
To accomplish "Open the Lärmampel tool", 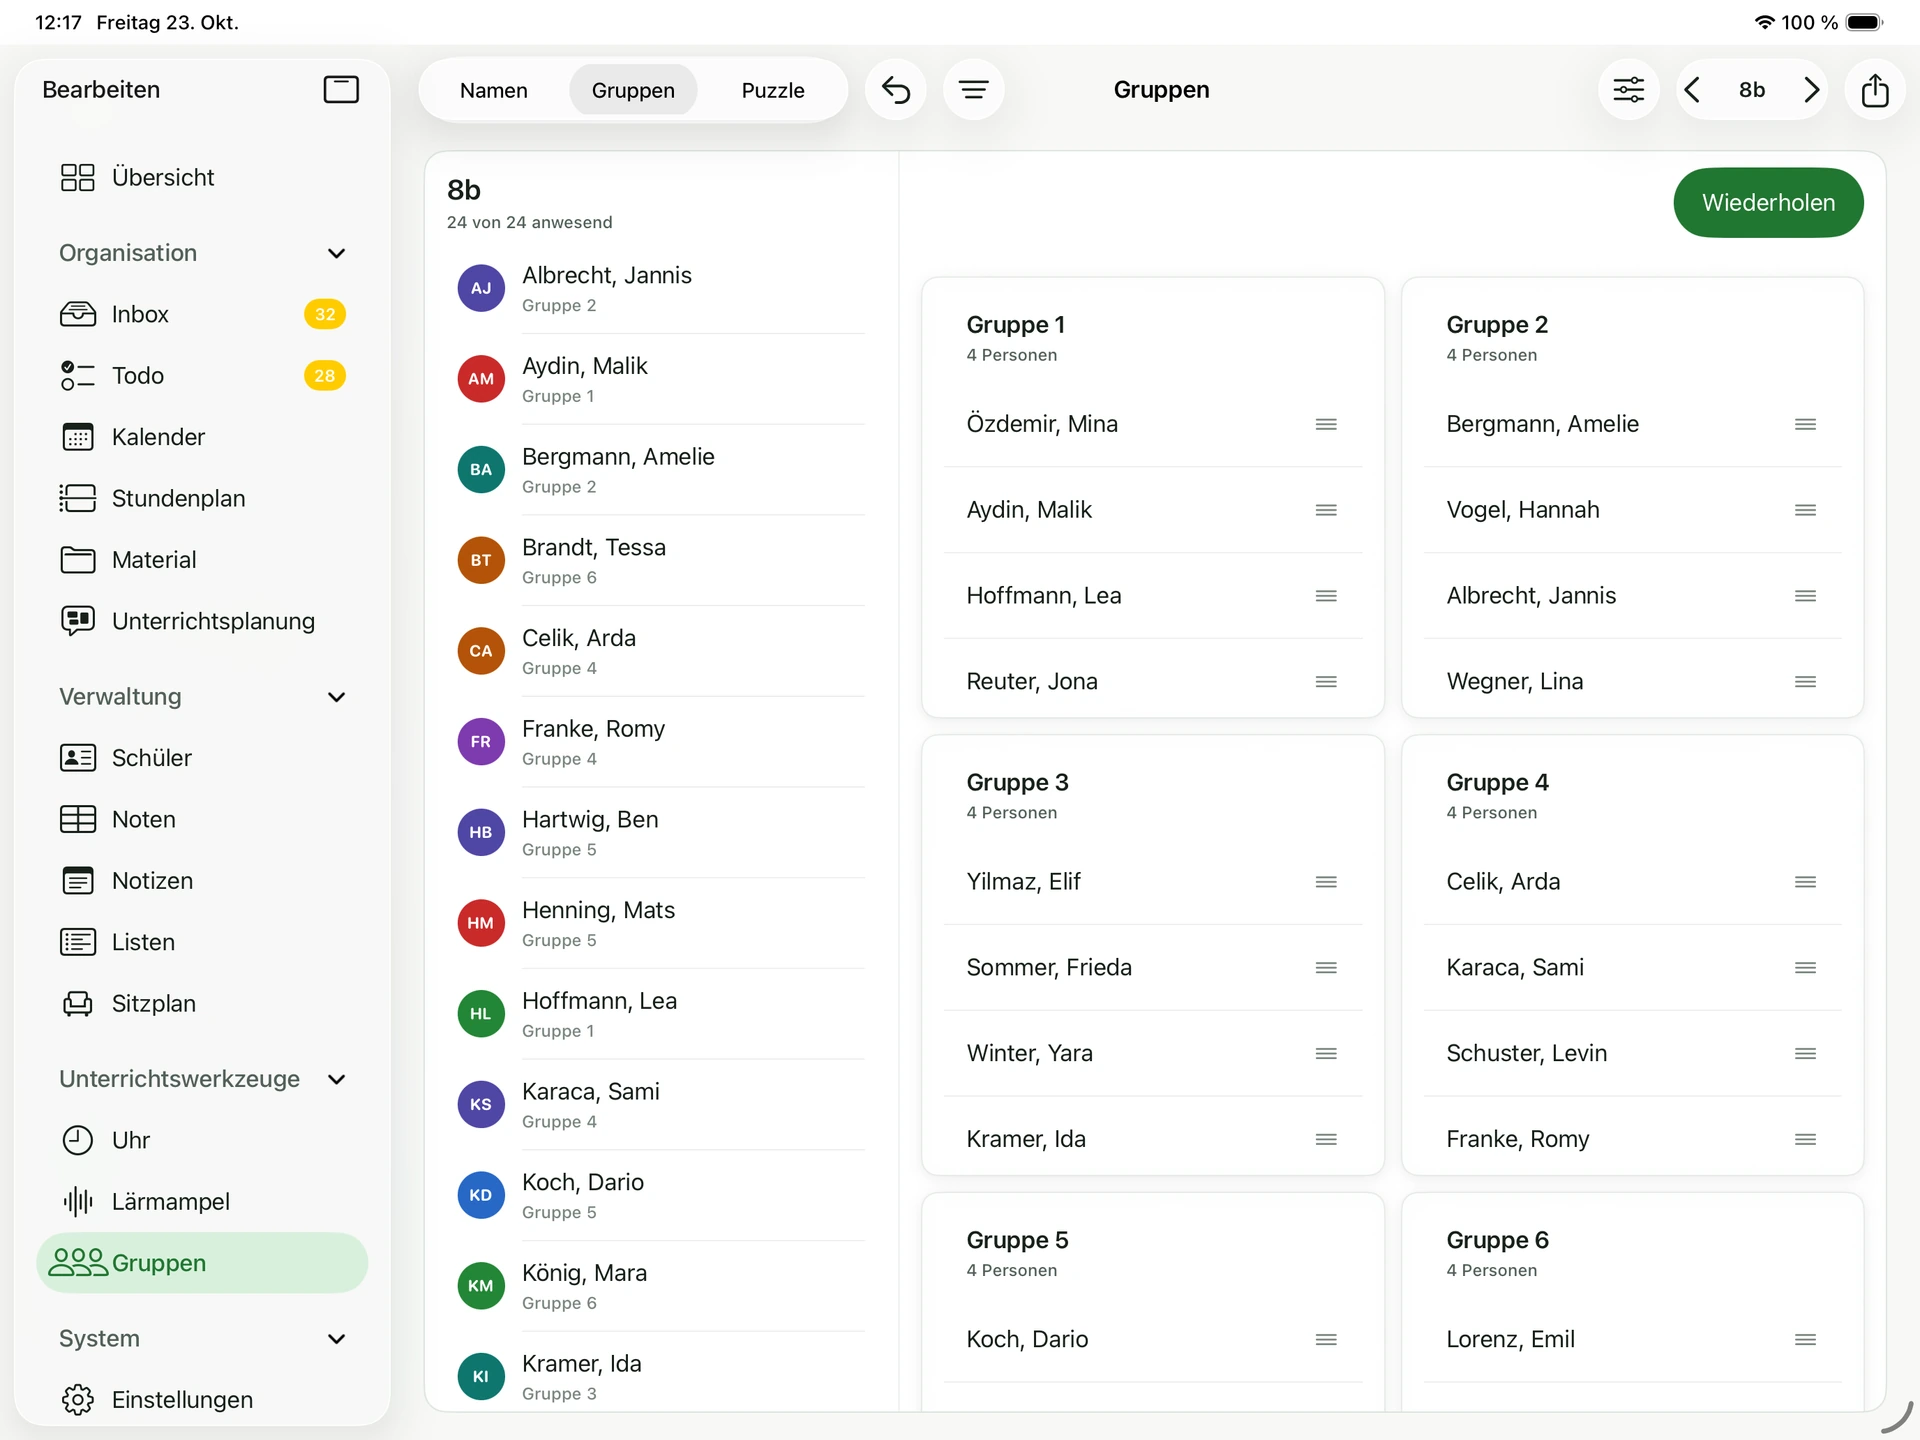I will [202, 1202].
